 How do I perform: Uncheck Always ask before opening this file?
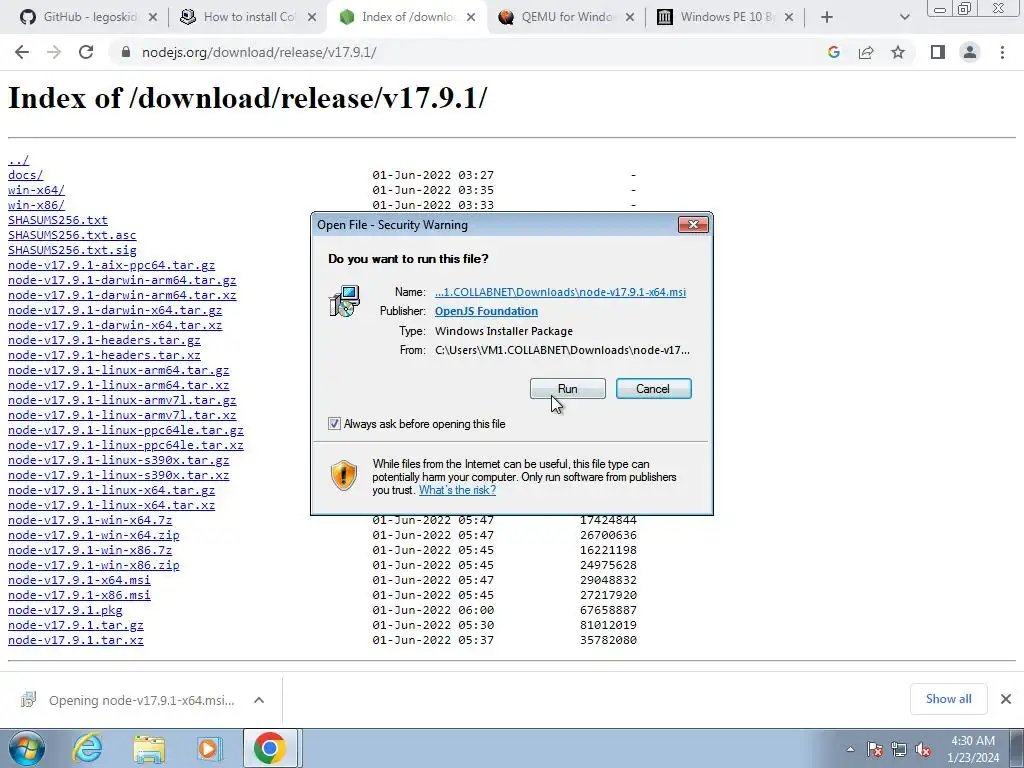click(x=334, y=424)
